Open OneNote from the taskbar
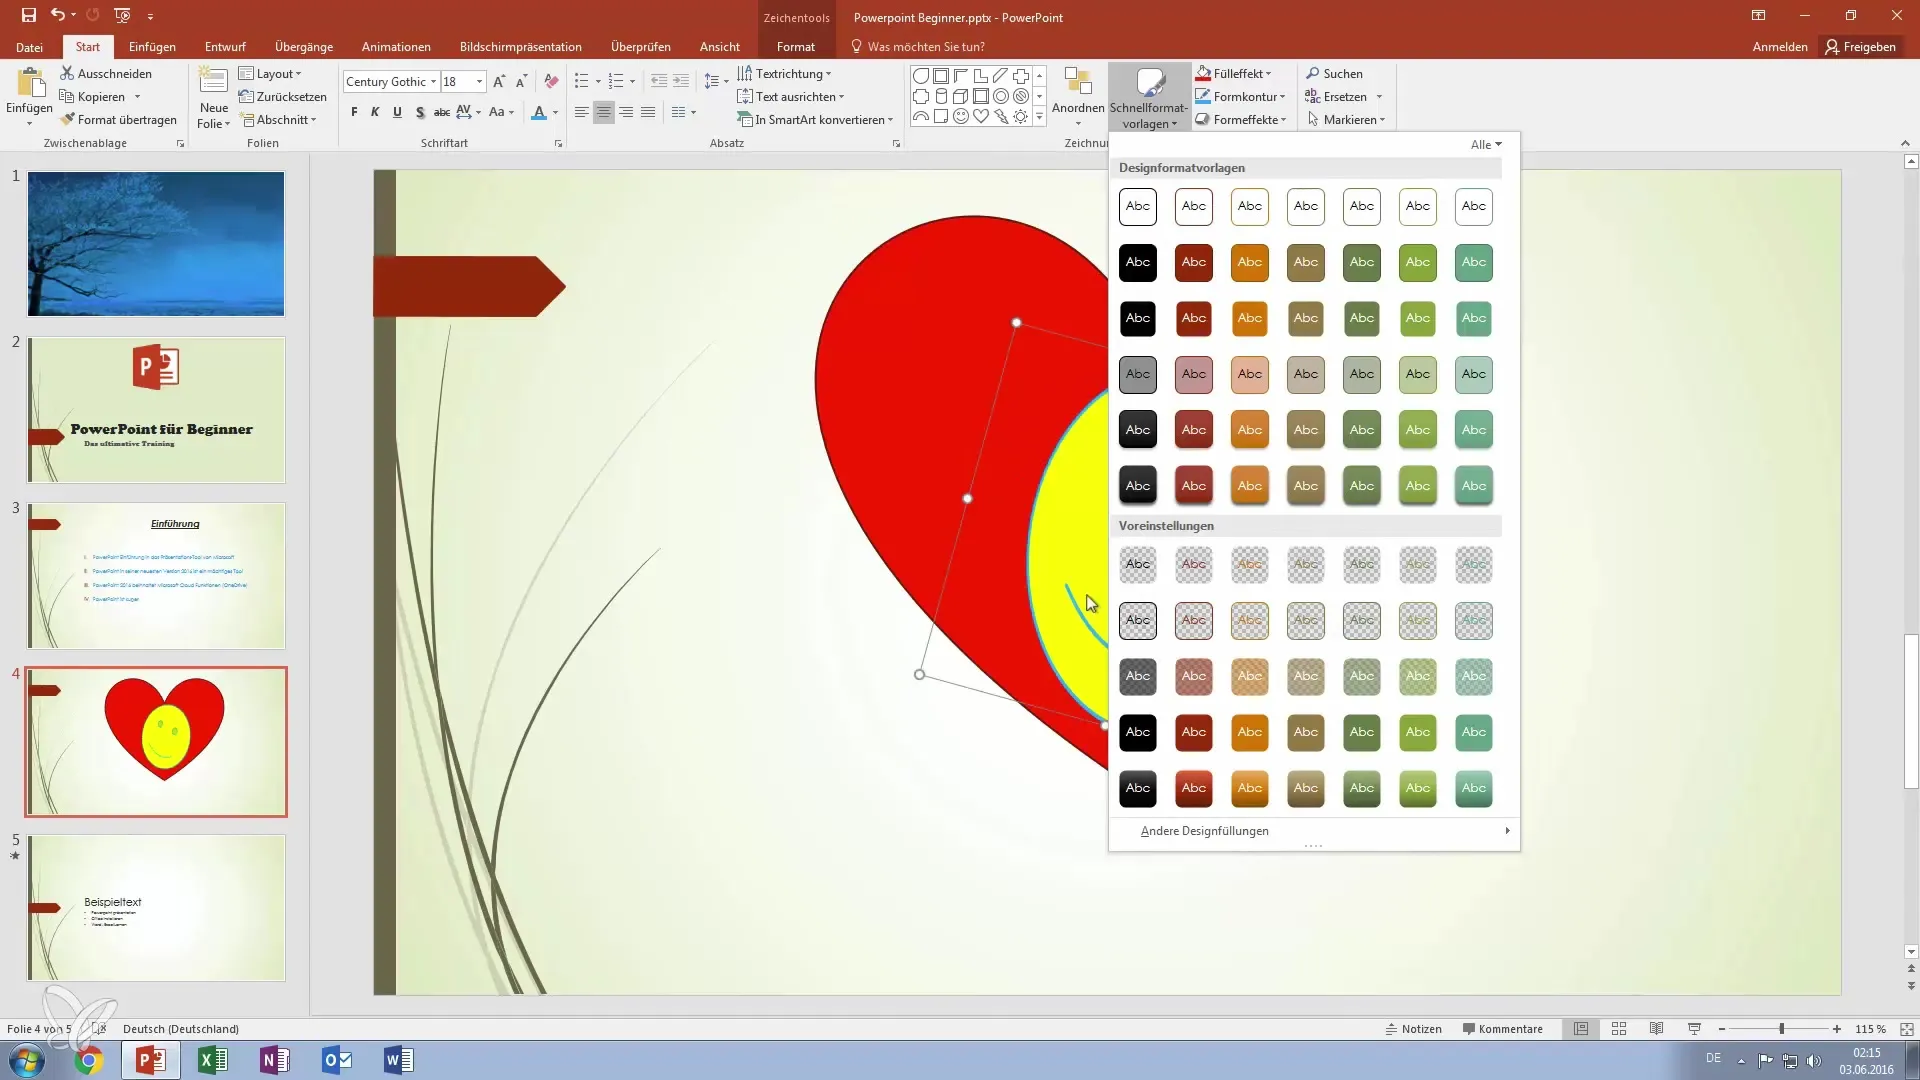1920x1080 pixels. coord(274,1060)
